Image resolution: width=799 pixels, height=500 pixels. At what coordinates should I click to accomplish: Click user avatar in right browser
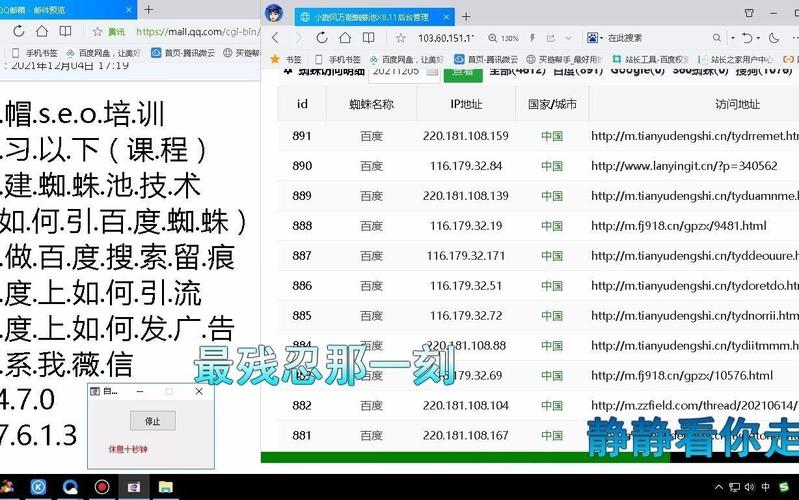(x=274, y=13)
